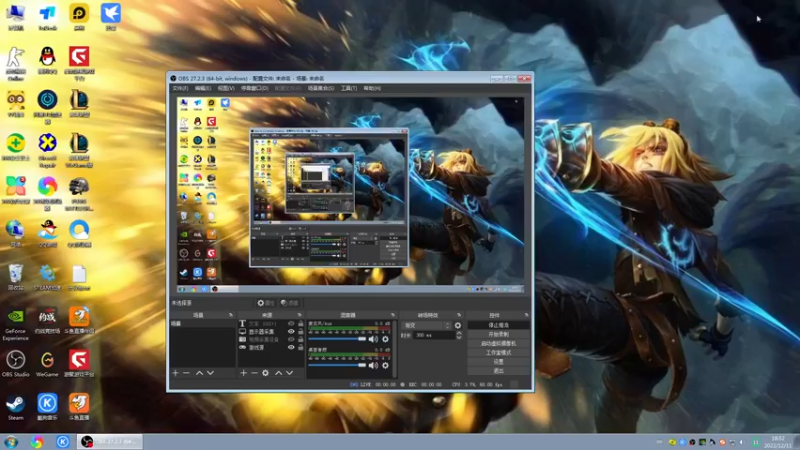Toggle lock on the 游戏源 source
800x450 pixels.
tap(301, 347)
